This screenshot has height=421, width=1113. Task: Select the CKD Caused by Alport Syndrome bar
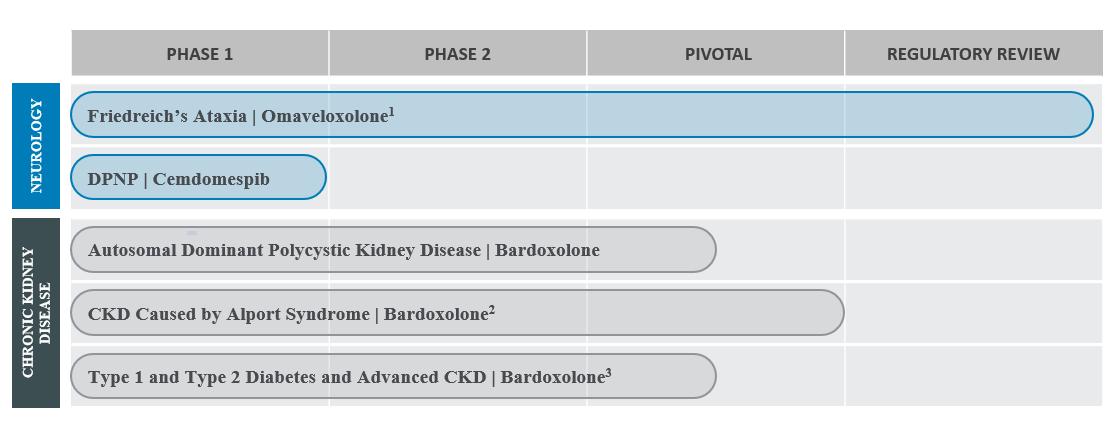click(x=456, y=314)
